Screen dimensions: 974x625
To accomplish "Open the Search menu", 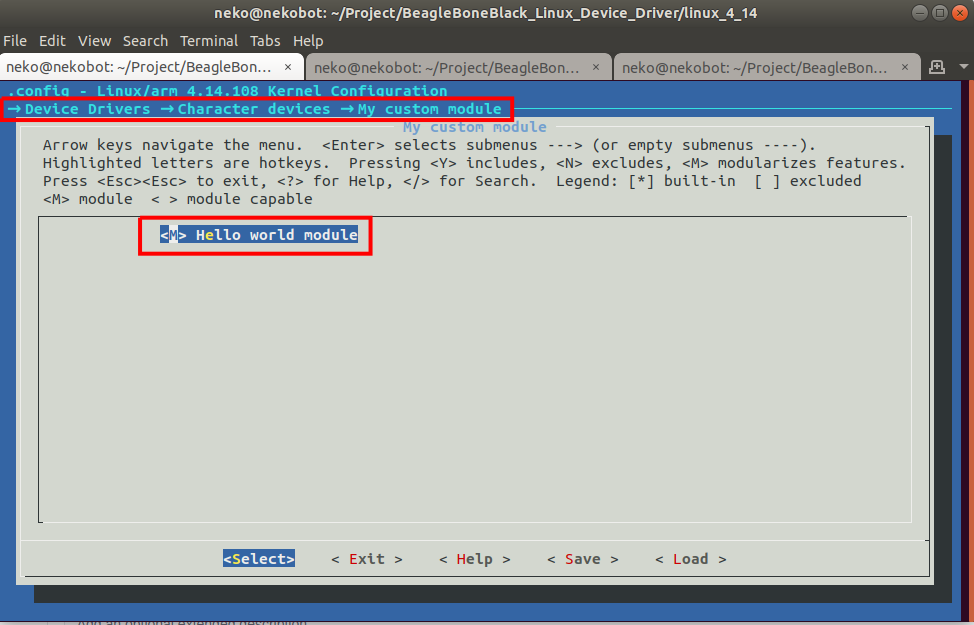I will (145, 41).
